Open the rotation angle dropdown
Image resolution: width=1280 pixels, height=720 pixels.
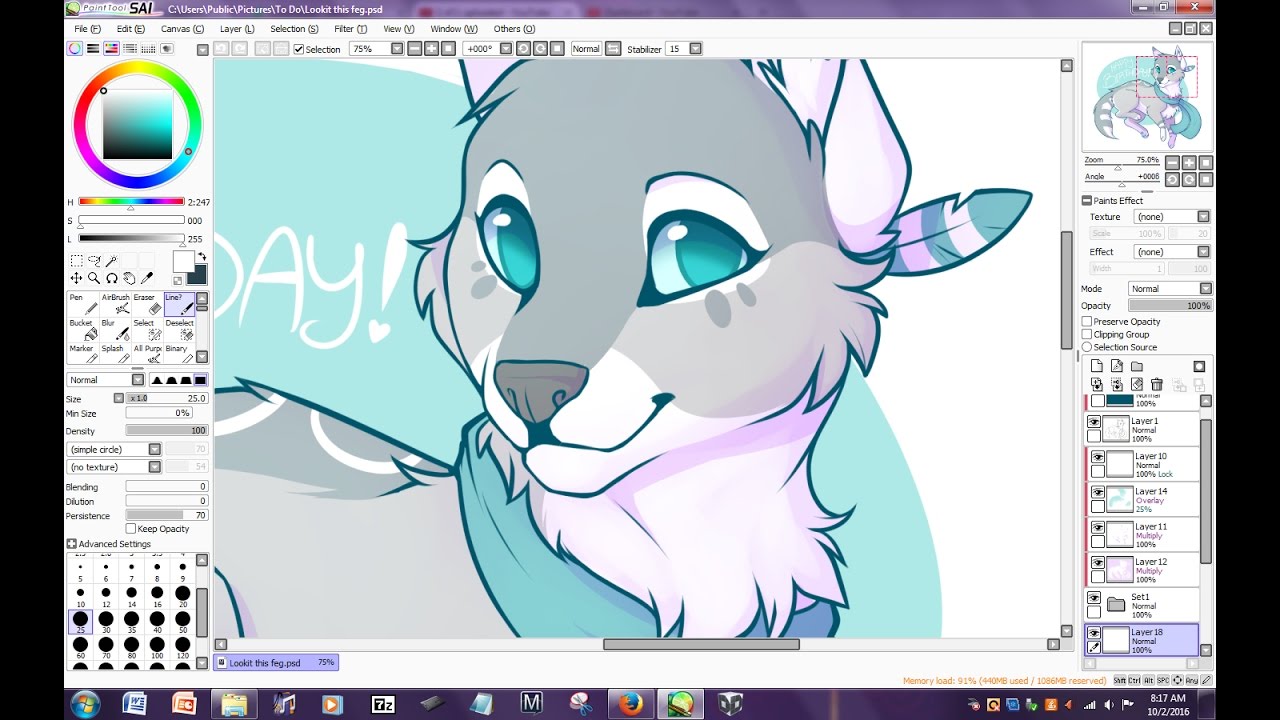(x=506, y=49)
